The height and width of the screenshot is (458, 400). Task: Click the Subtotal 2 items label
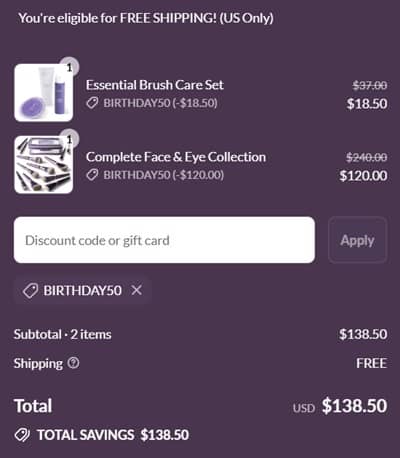(x=63, y=334)
